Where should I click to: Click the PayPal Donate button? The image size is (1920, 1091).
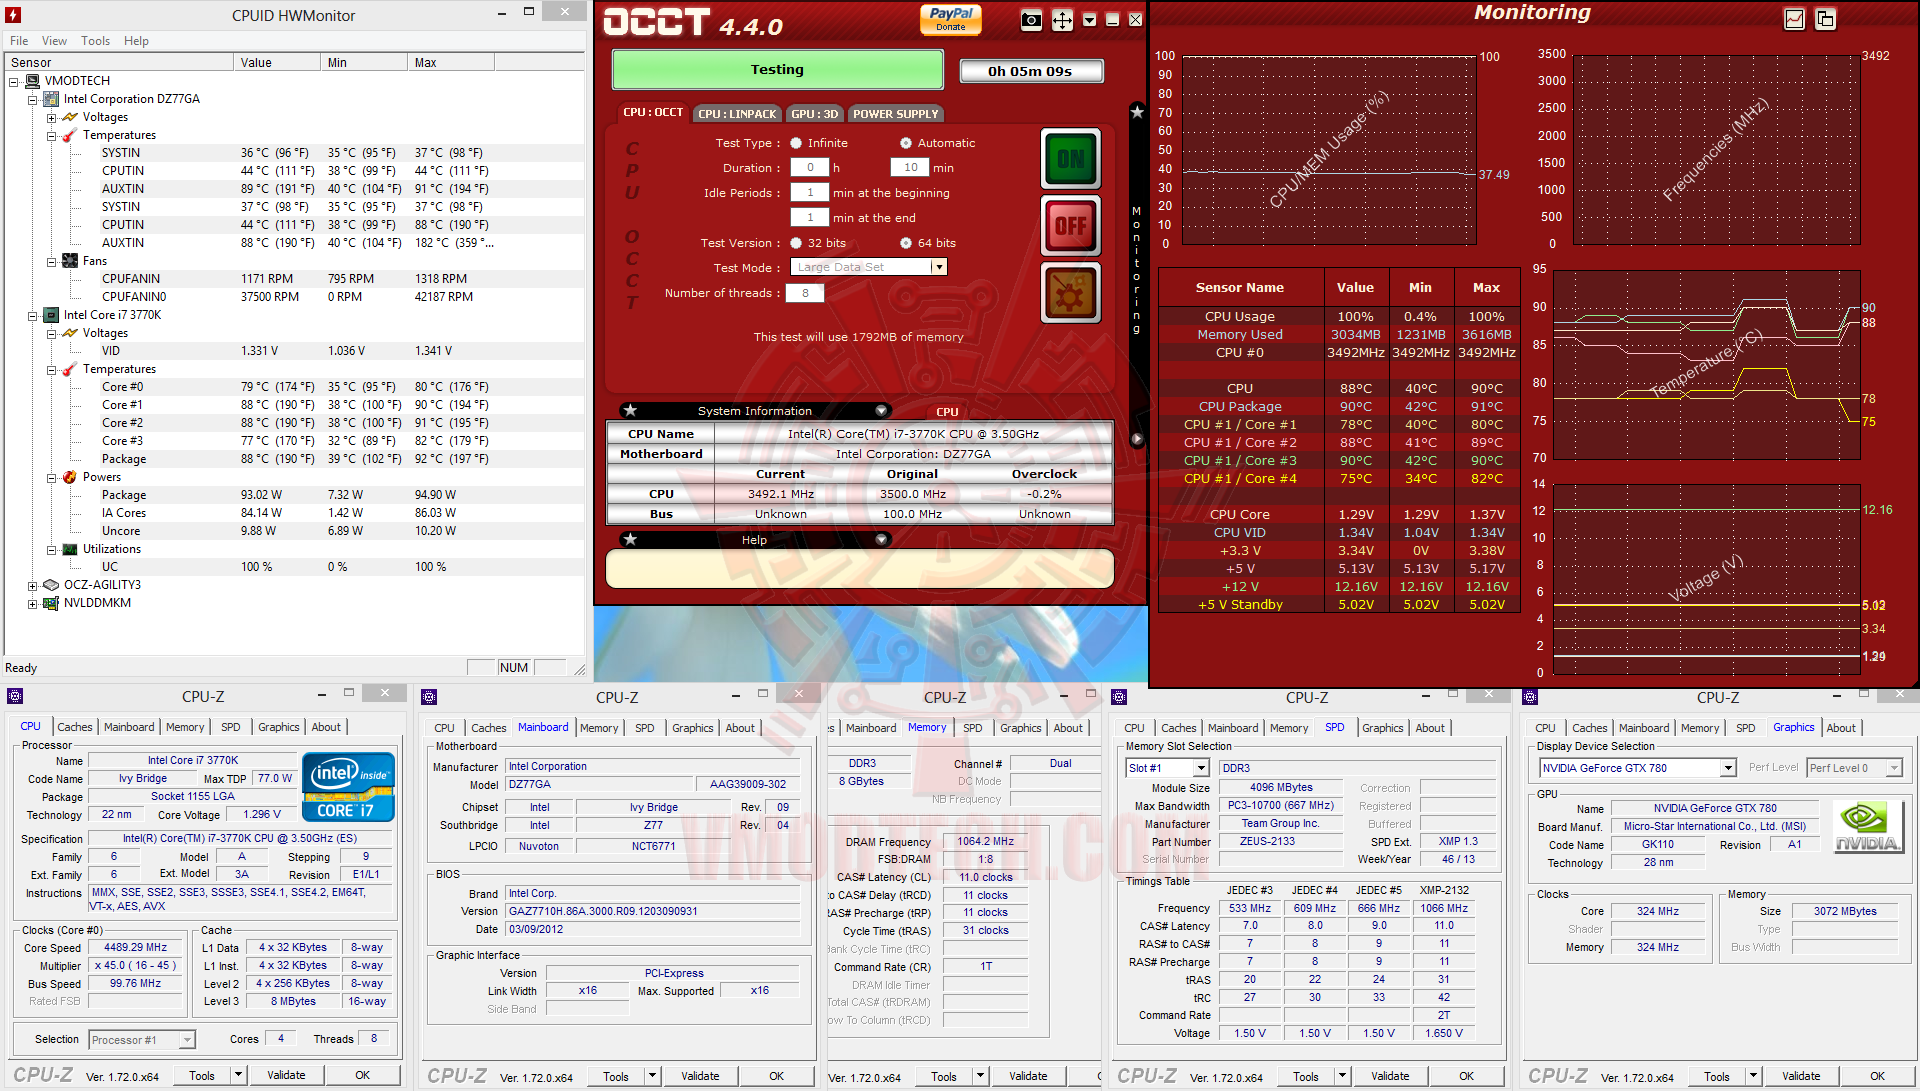(x=950, y=19)
